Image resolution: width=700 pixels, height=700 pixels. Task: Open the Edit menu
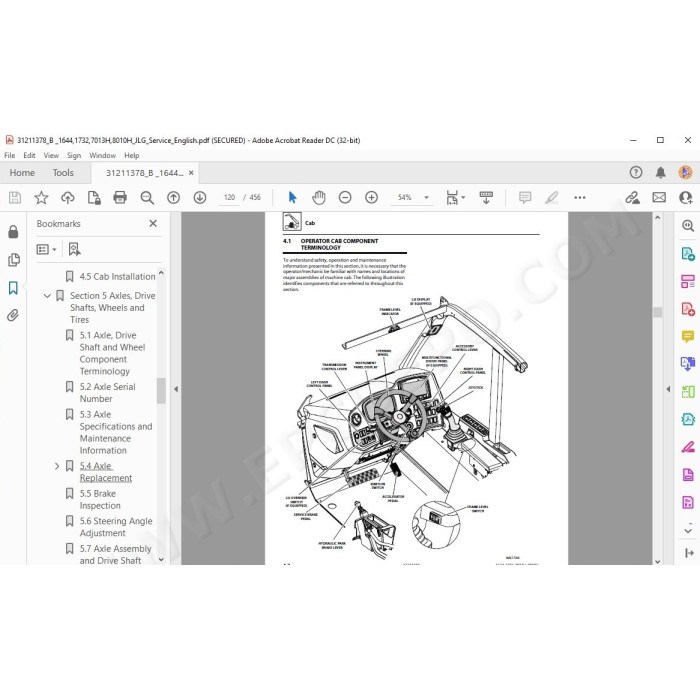tap(29, 155)
